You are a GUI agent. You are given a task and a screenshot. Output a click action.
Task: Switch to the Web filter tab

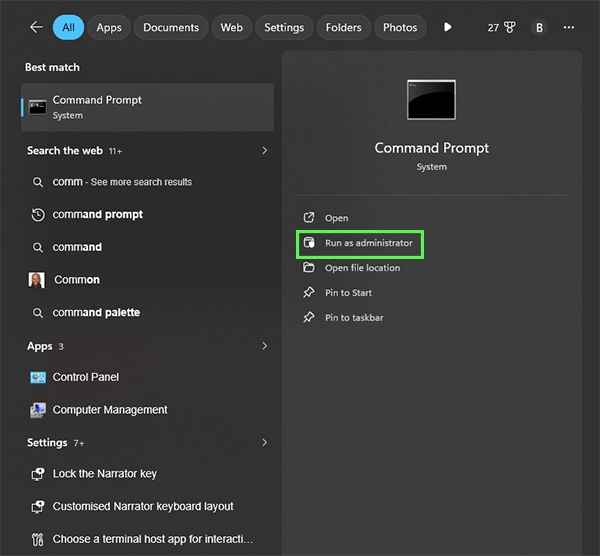232,28
